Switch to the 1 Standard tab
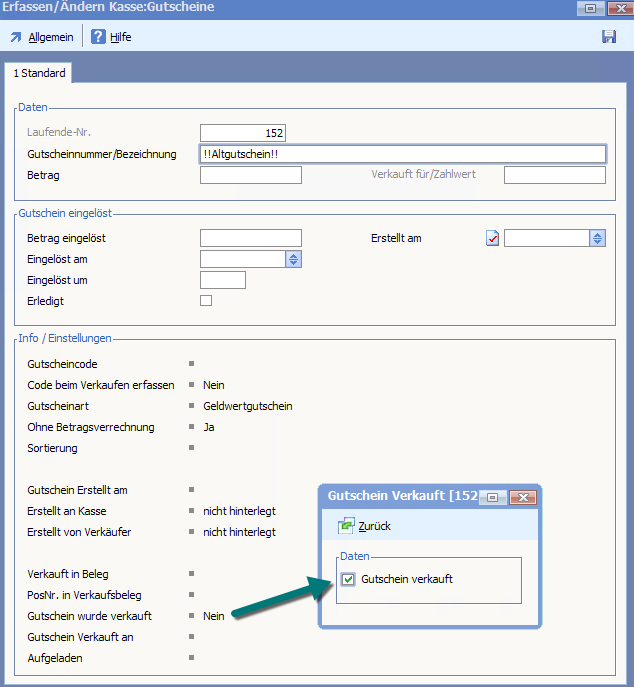634x687 pixels. coord(40,73)
